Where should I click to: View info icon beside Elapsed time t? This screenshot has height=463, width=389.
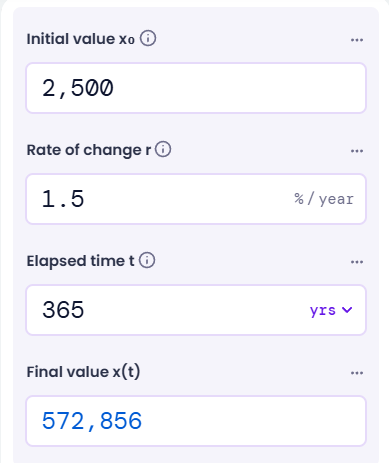147,260
